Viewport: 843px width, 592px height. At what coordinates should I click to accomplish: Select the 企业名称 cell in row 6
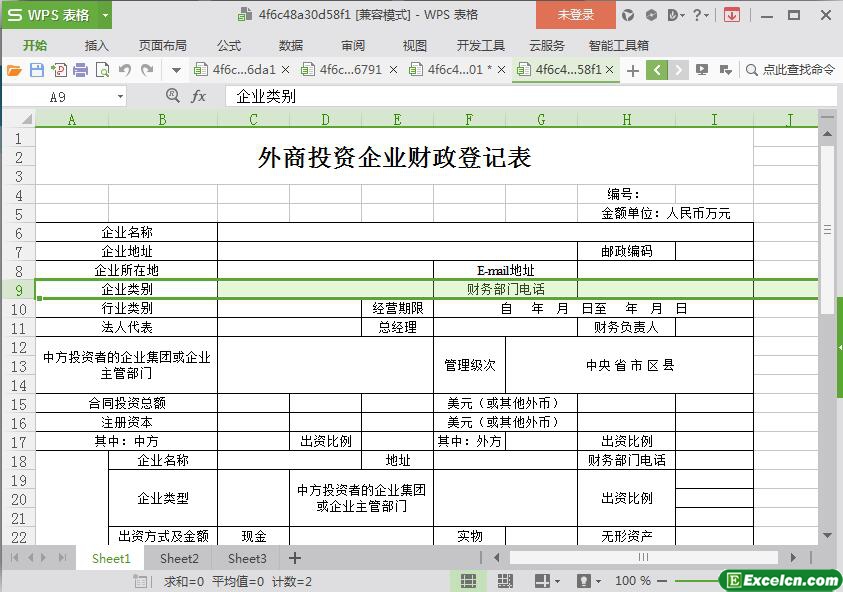coord(127,232)
